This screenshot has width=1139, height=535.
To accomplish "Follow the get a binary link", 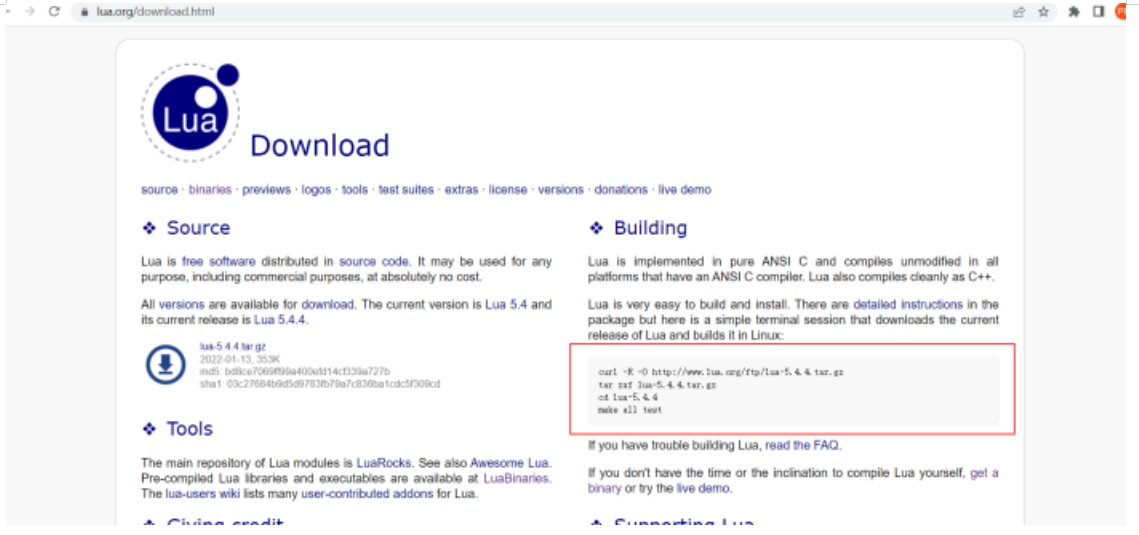I will pos(793,481).
